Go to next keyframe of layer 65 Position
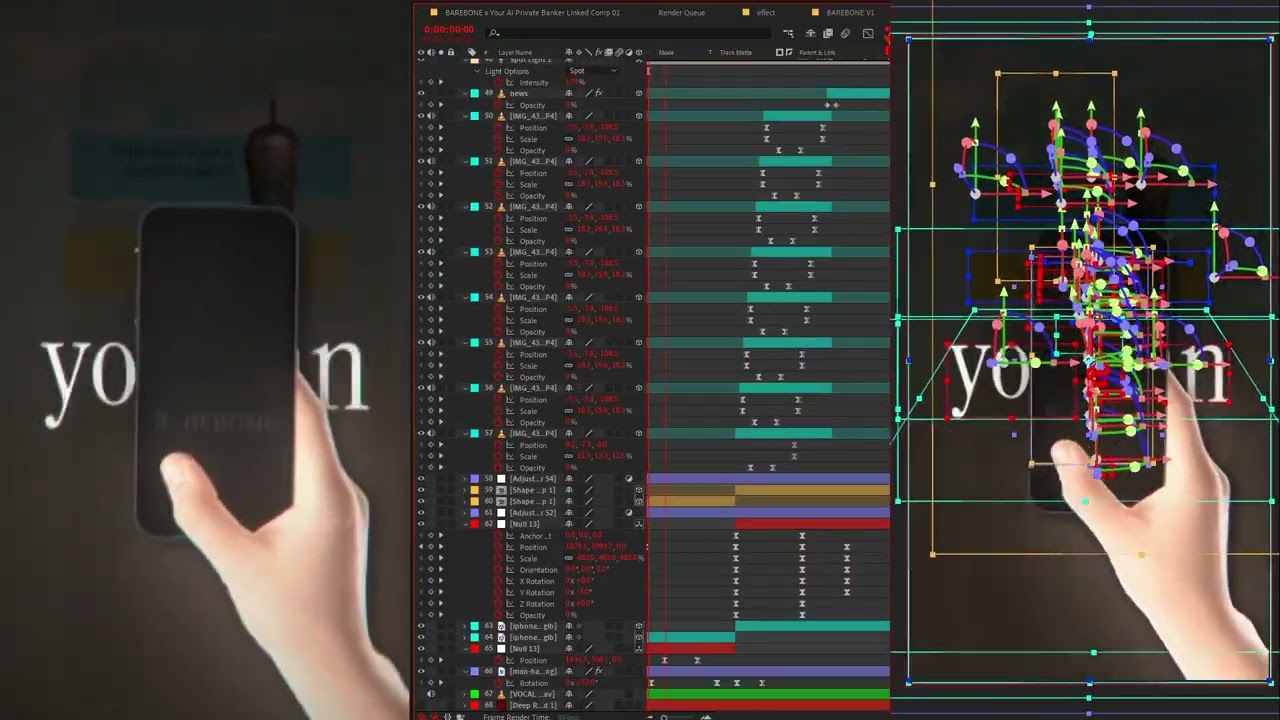The height and width of the screenshot is (720, 1280). pos(441,660)
